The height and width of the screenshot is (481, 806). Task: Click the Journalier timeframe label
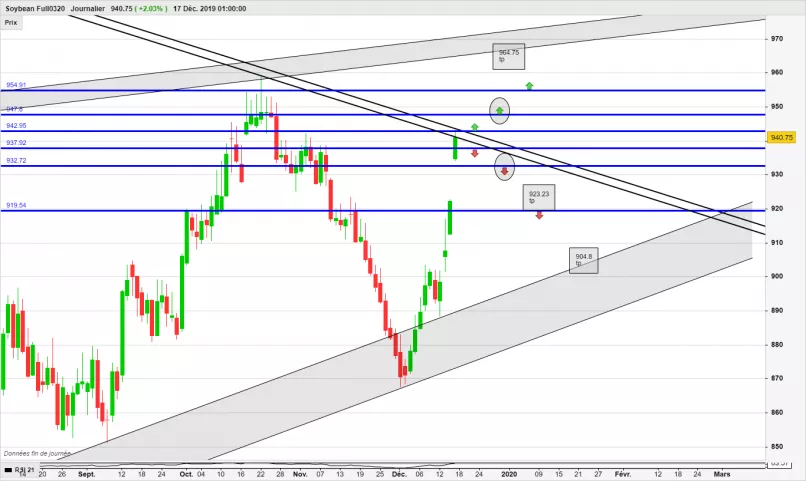coord(88,9)
